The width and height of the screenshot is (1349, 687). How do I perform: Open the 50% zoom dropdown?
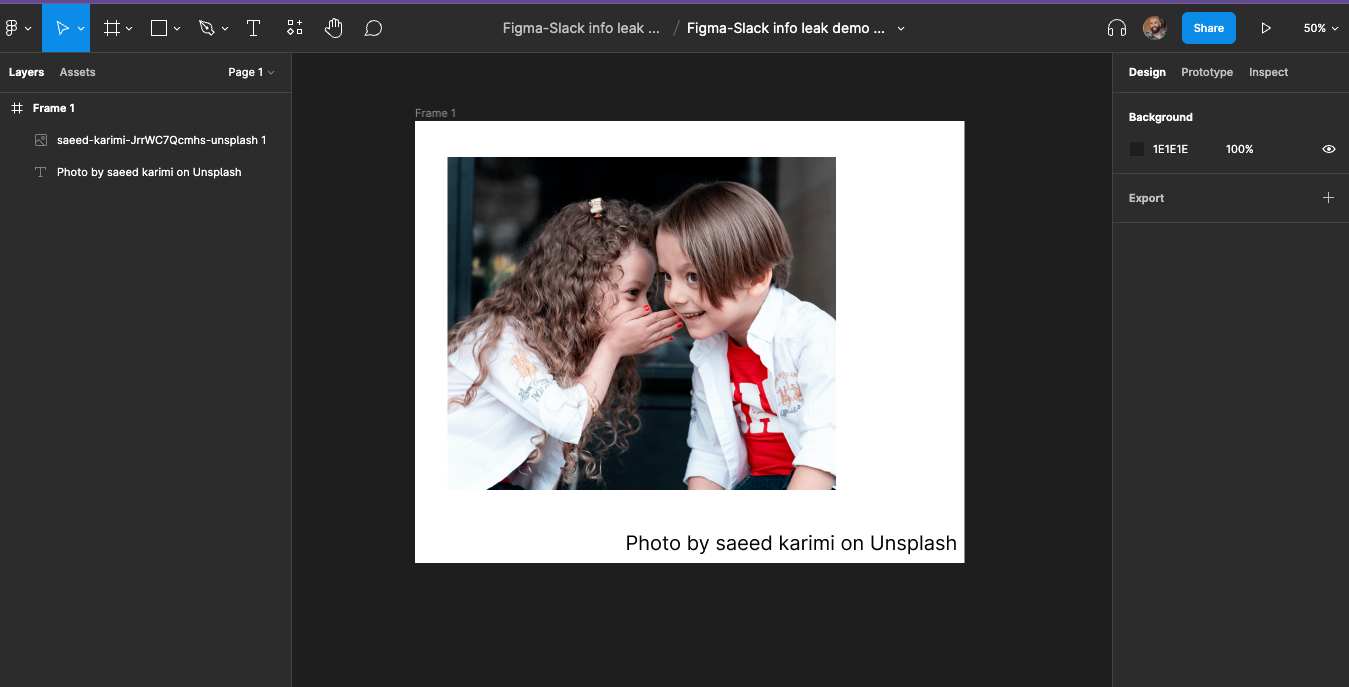point(1320,28)
